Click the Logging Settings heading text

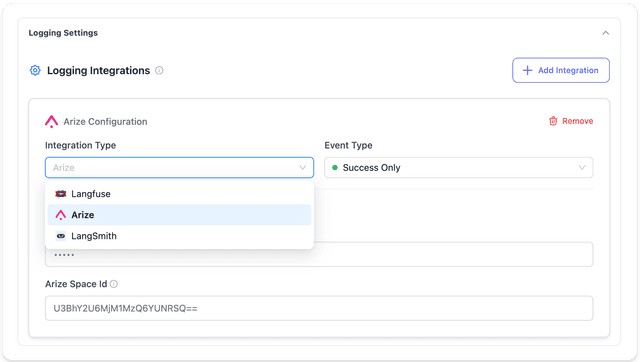coord(63,33)
